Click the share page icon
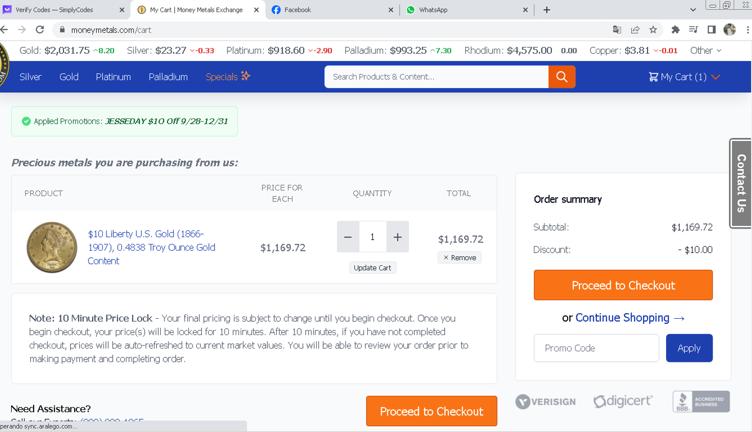Viewport: 752px width, 432px height. tap(635, 30)
